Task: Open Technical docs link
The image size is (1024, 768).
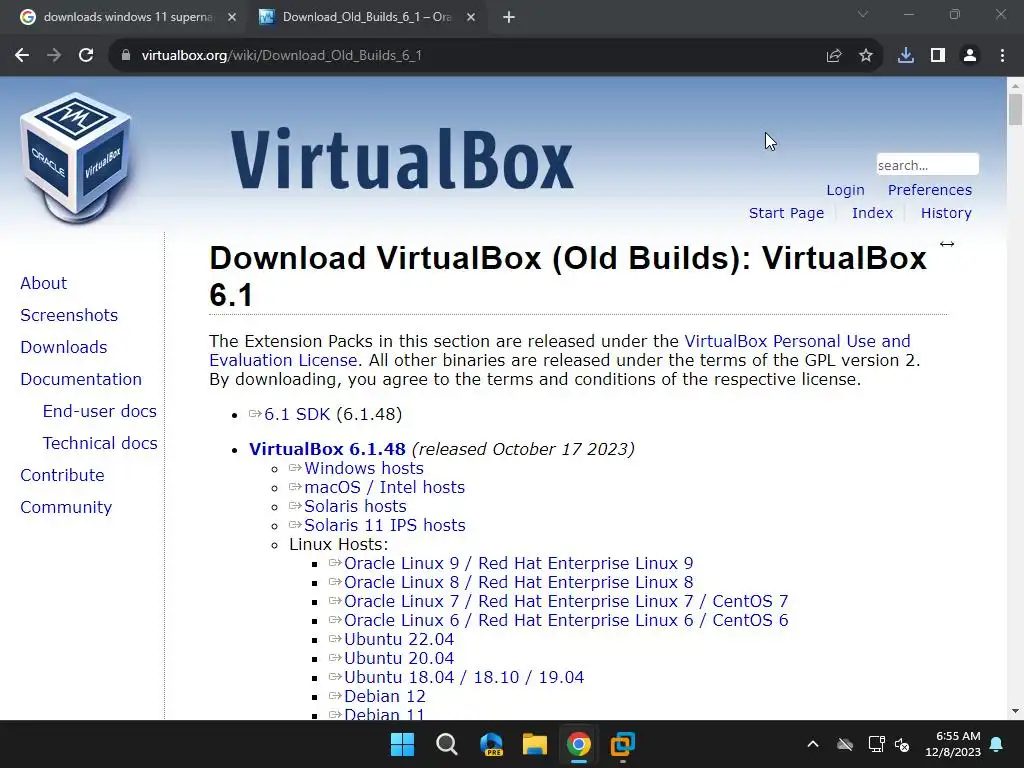Action: tap(100, 443)
